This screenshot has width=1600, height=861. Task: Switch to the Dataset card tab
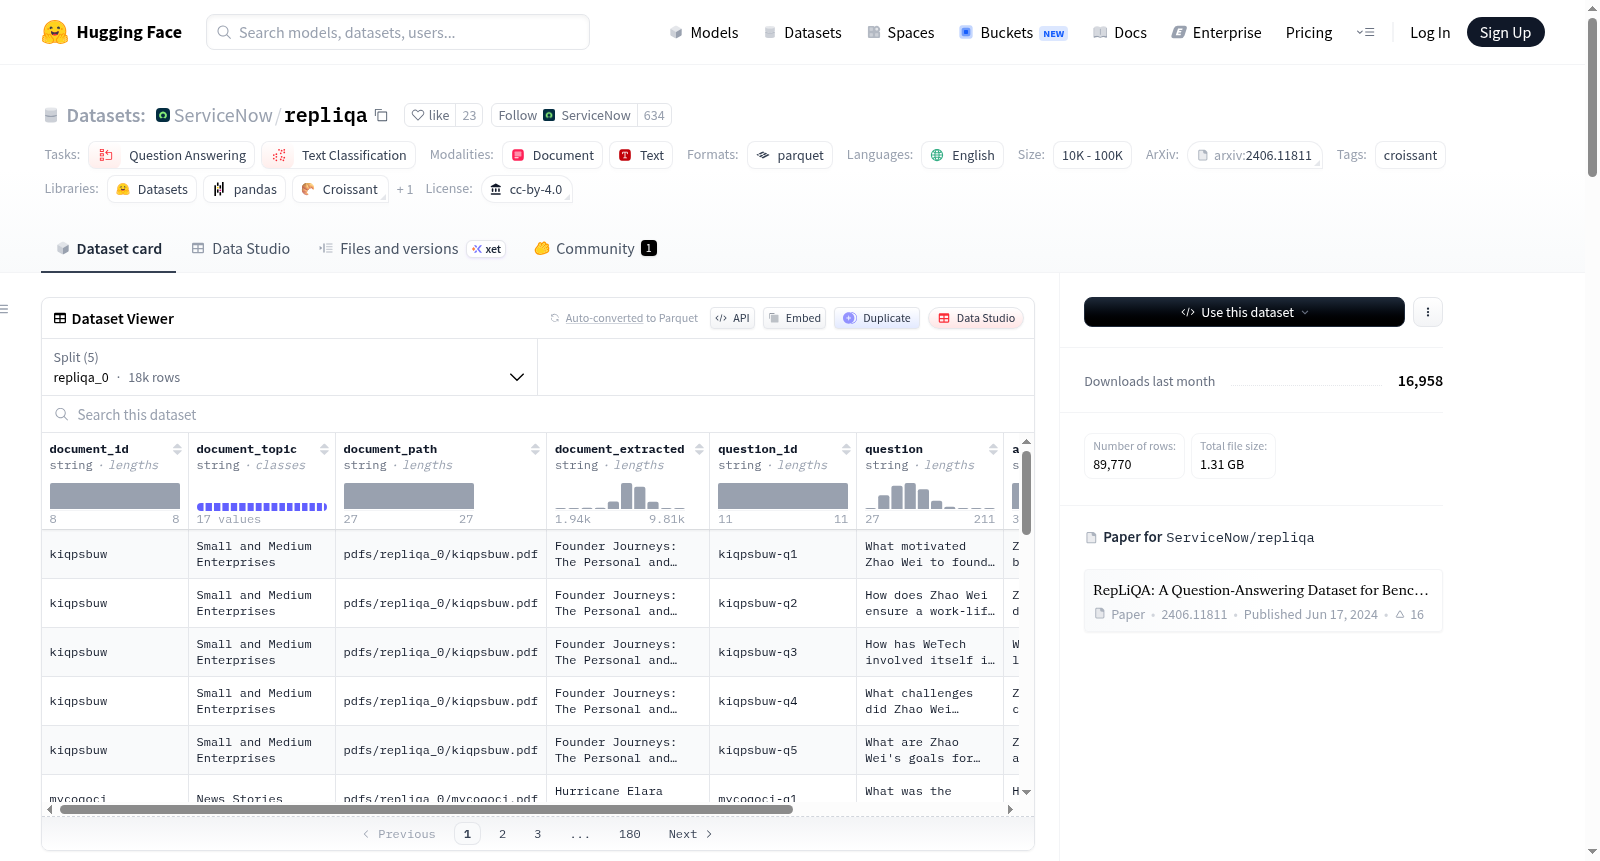(x=109, y=248)
